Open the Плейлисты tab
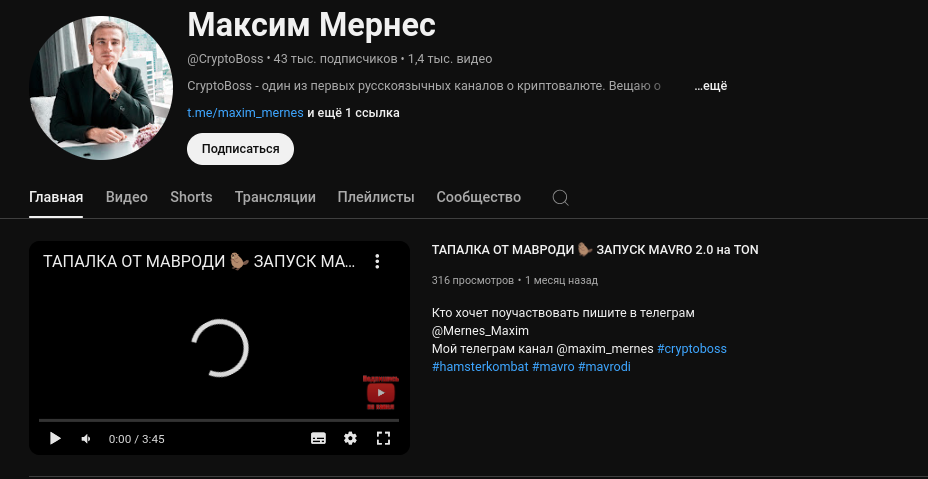 (376, 197)
